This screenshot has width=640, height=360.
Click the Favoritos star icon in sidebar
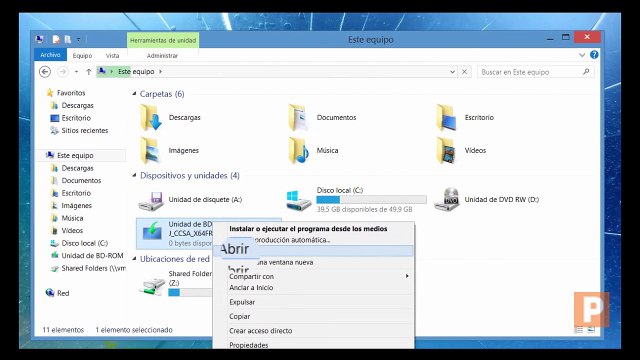tap(50, 93)
